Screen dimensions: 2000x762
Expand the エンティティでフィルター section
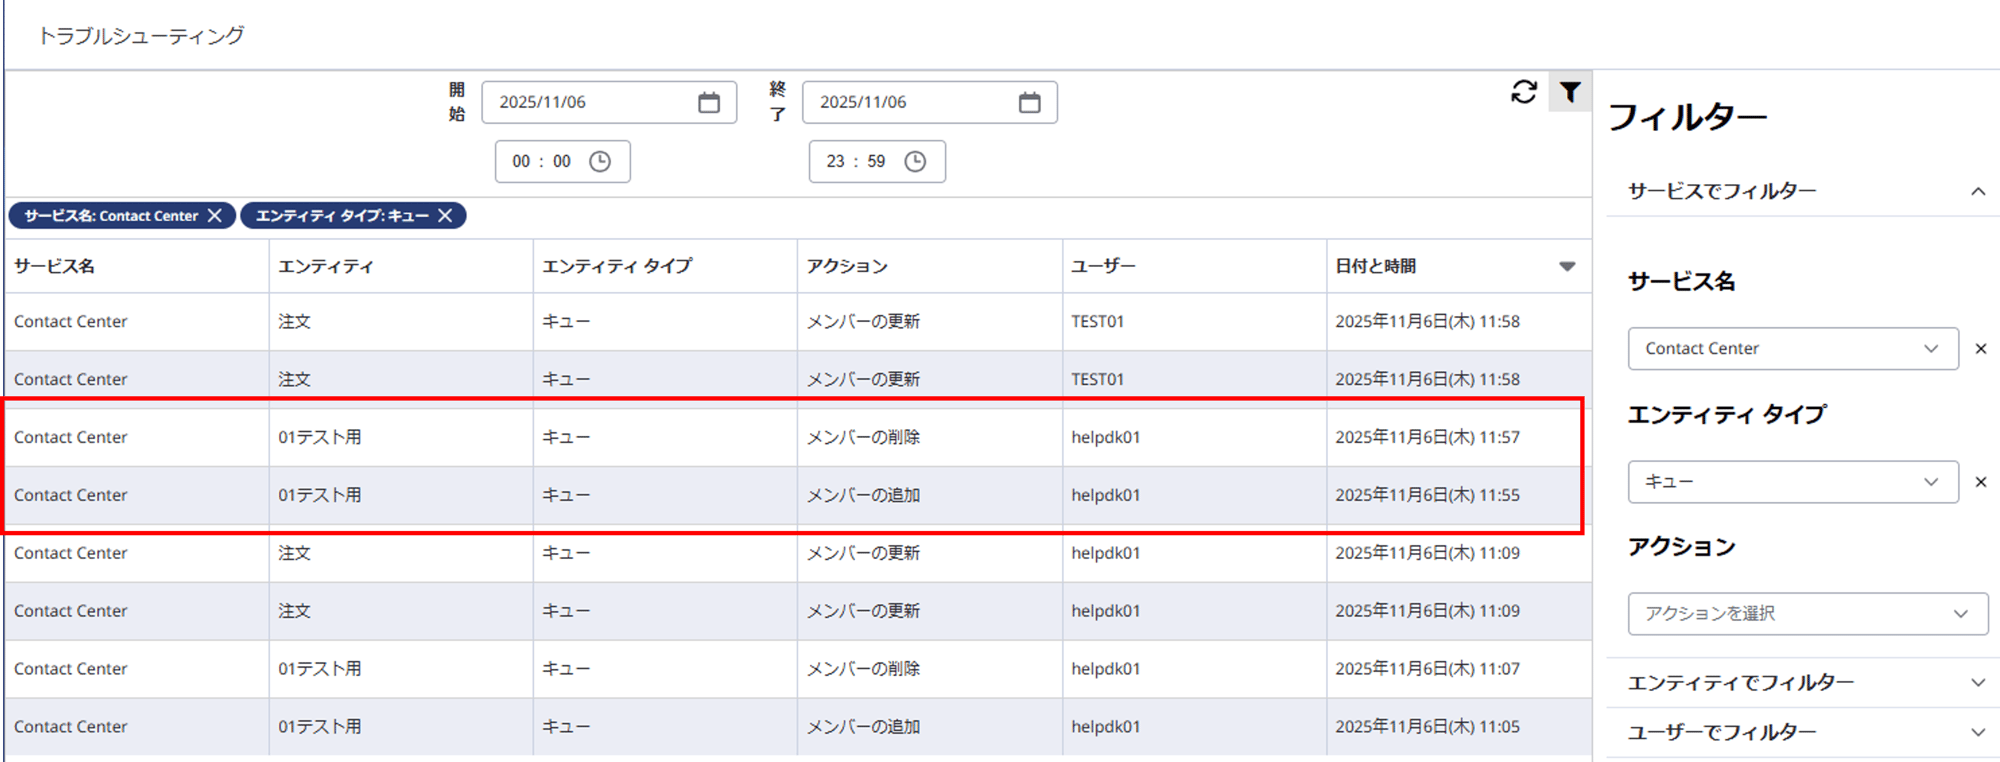pyautogui.click(x=1977, y=683)
